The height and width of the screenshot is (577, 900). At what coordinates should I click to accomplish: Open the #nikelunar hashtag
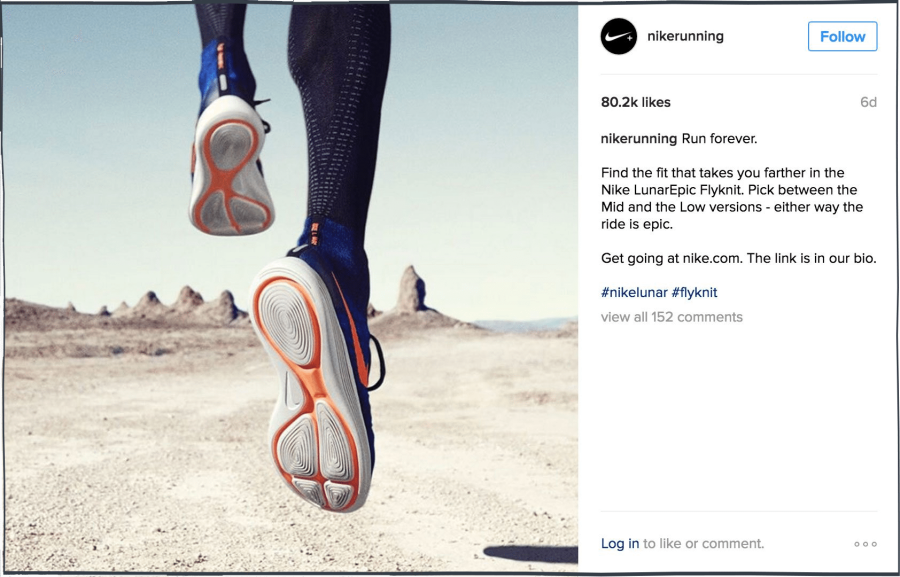634,292
